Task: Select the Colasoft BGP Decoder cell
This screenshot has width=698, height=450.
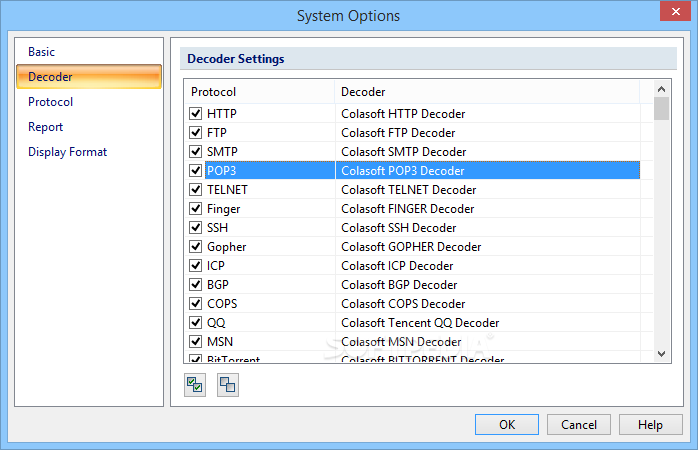Action: click(x=487, y=284)
